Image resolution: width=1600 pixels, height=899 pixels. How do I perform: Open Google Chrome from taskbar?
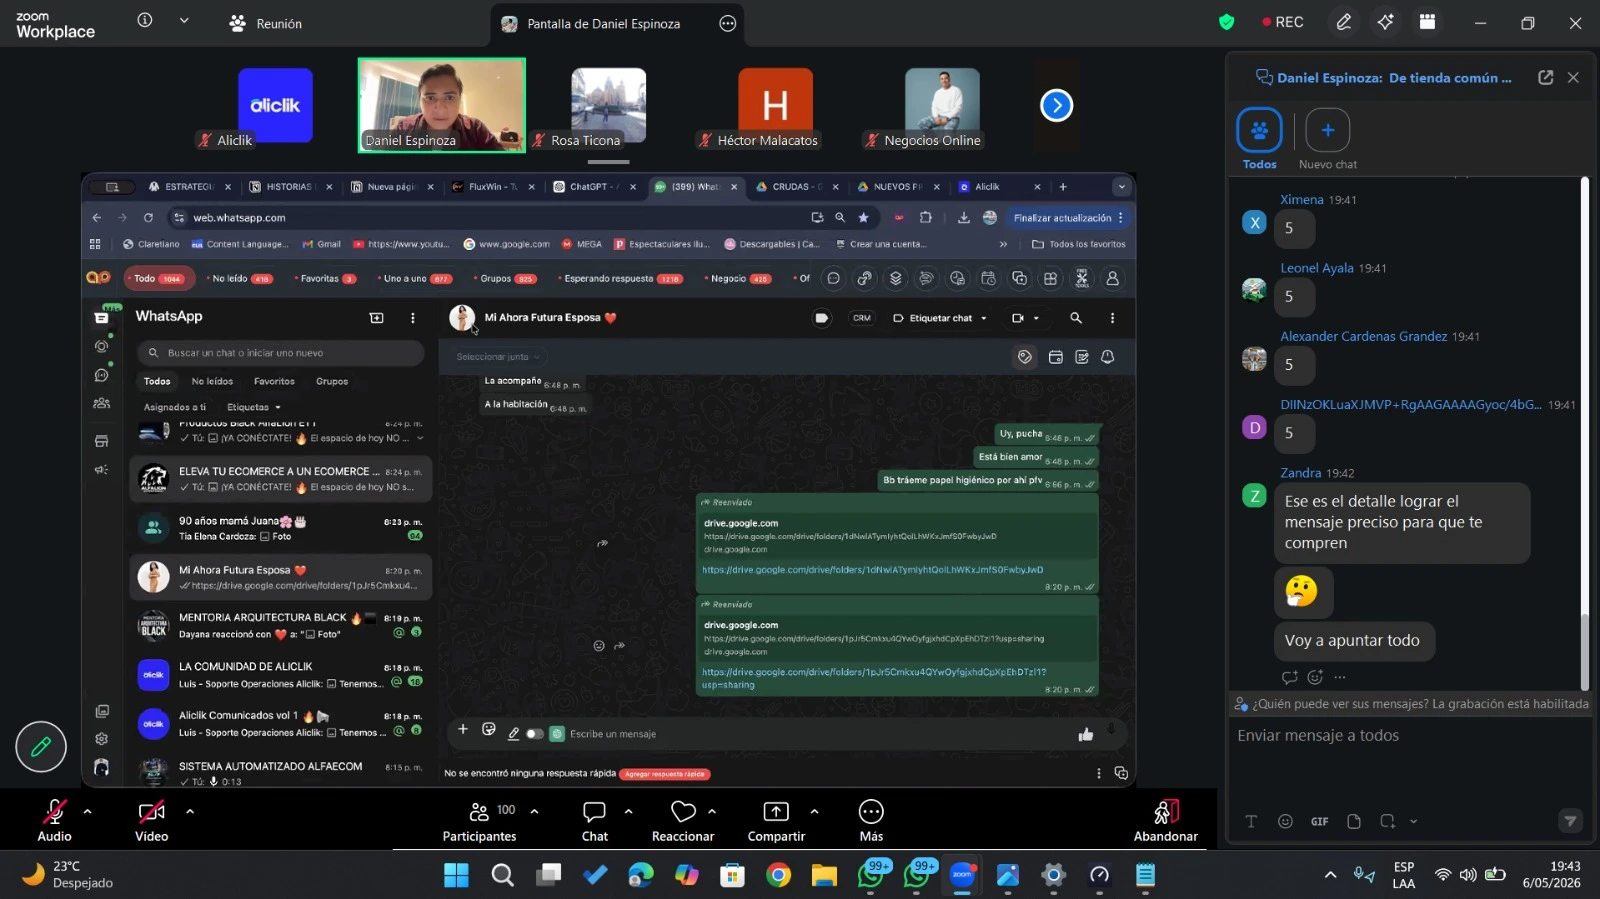click(778, 875)
